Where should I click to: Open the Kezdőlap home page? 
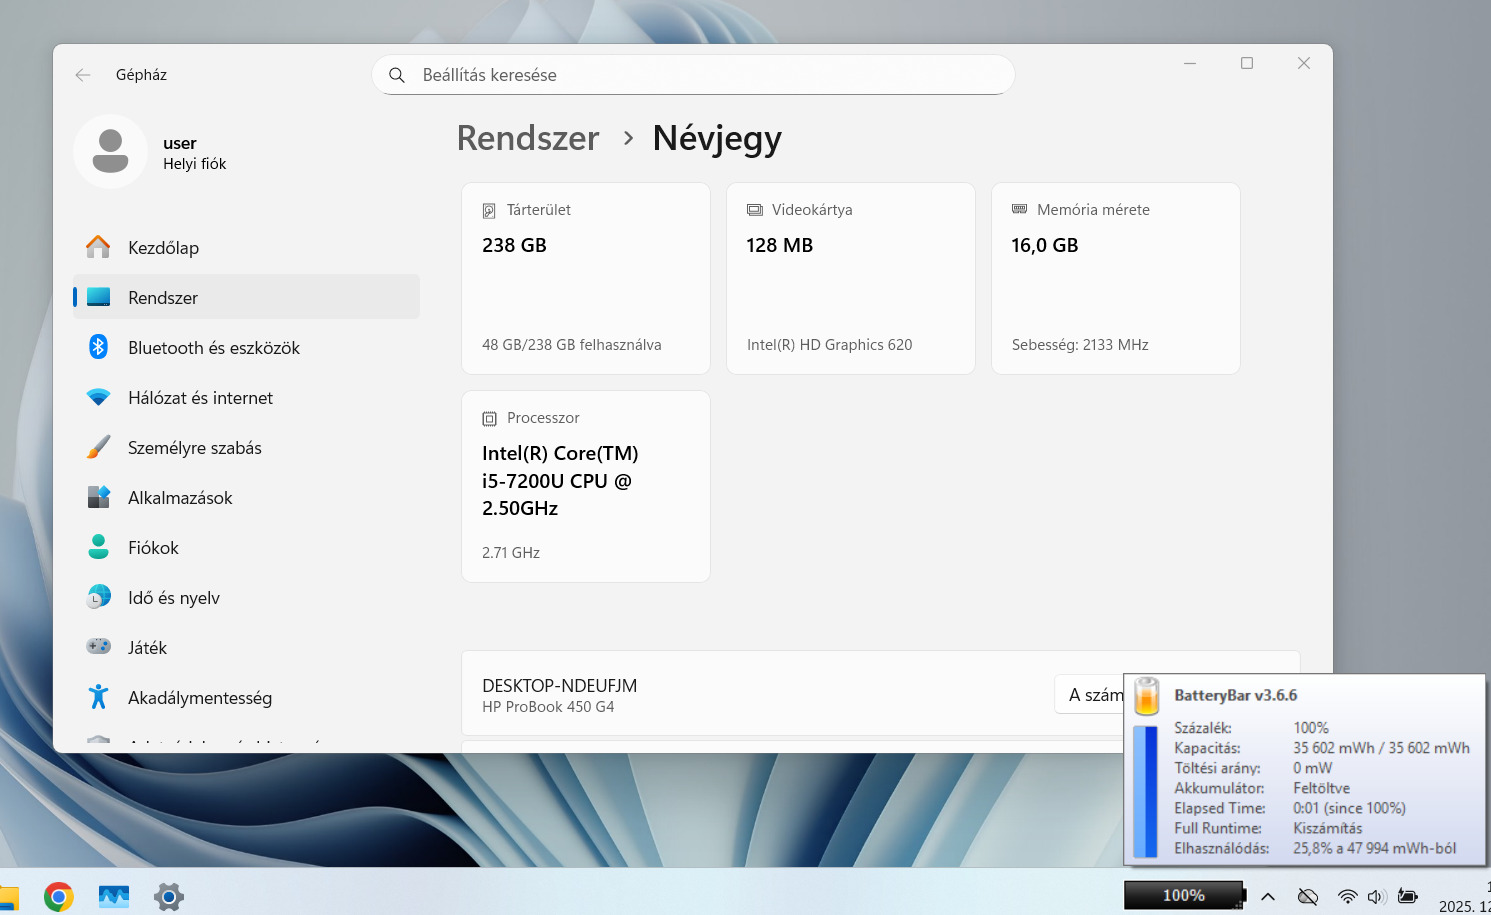point(246,247)
